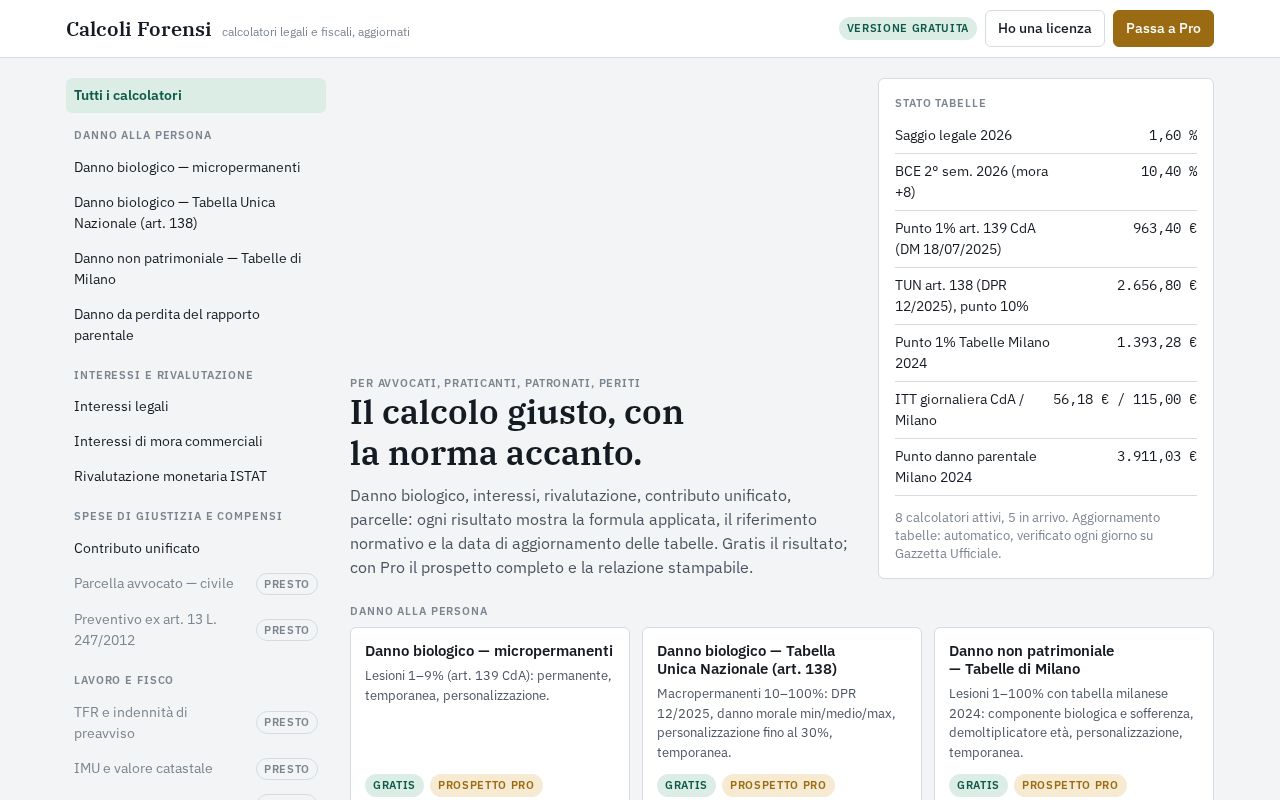Click PRESTO badge beside Parcella avvocato

[x=287, y=584]
